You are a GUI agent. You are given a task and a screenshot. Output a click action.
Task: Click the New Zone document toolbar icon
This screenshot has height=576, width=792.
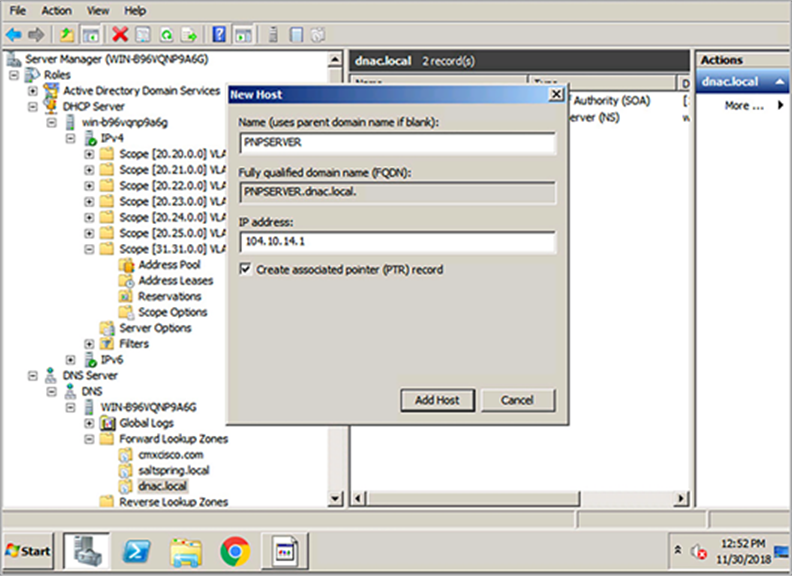tap(296, 35)
